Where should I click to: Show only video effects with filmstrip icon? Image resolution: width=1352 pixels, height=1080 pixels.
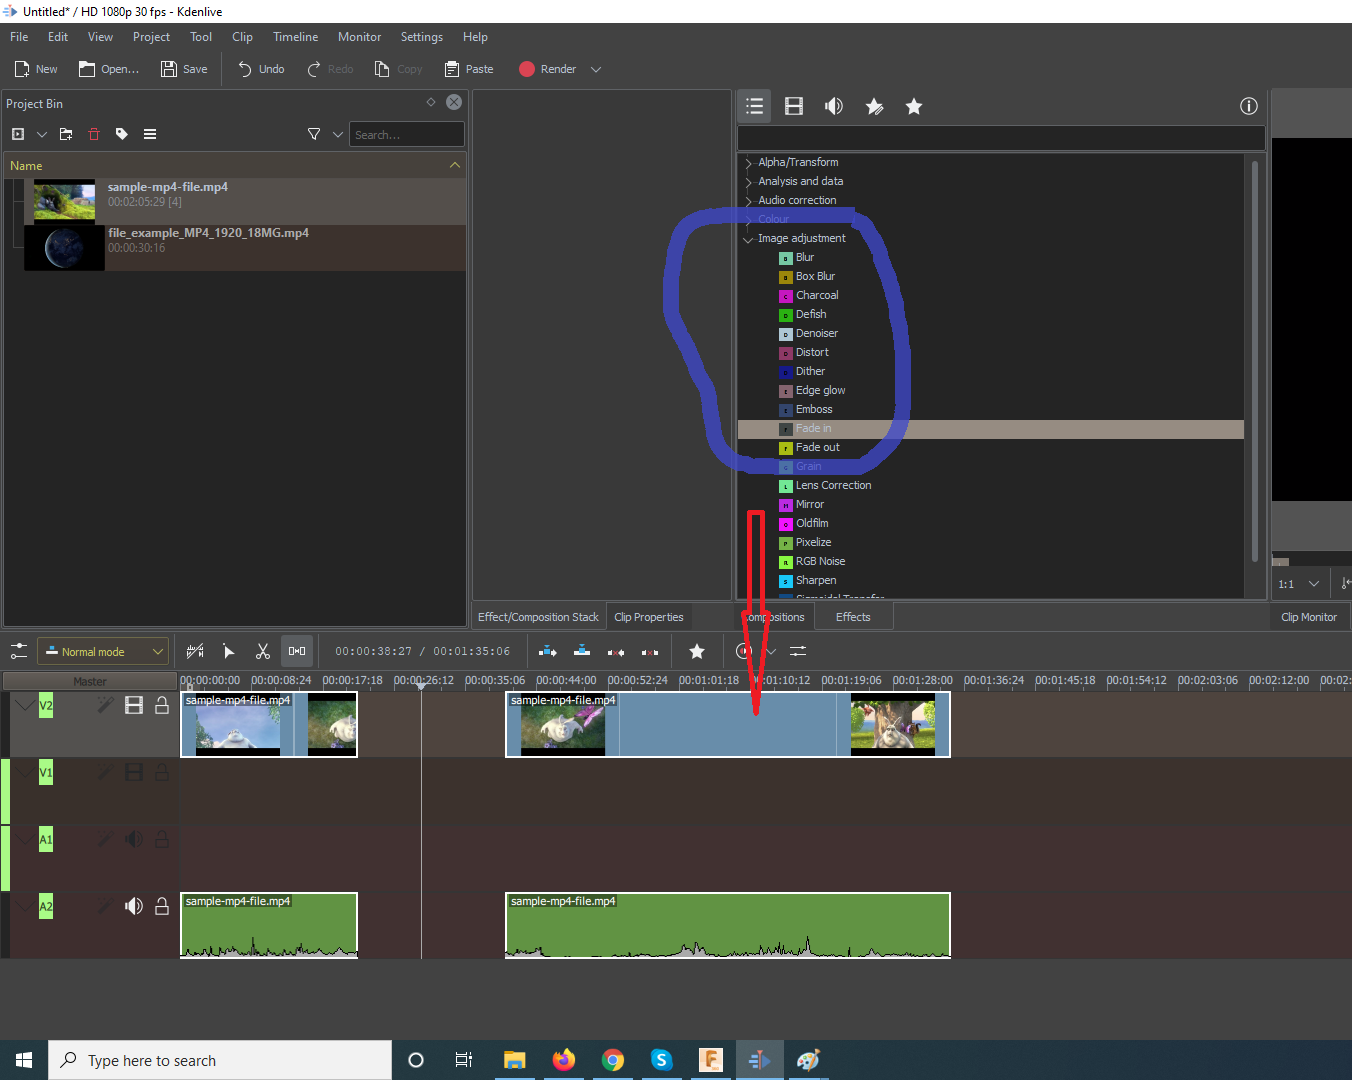794,106
